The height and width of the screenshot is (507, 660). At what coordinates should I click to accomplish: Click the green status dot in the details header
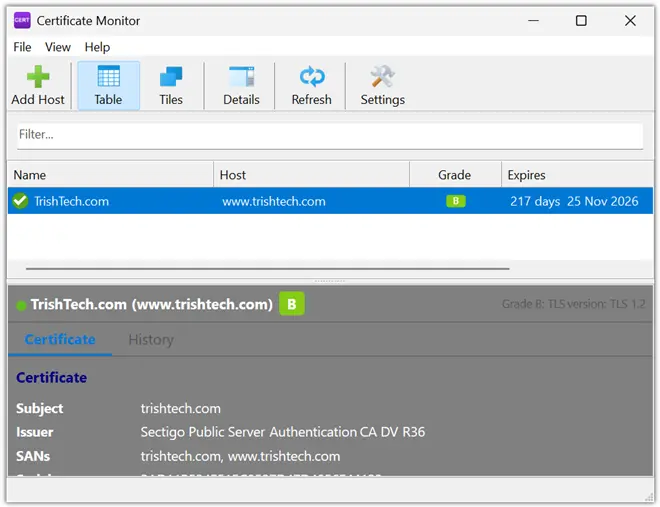(x=21, y=305)
